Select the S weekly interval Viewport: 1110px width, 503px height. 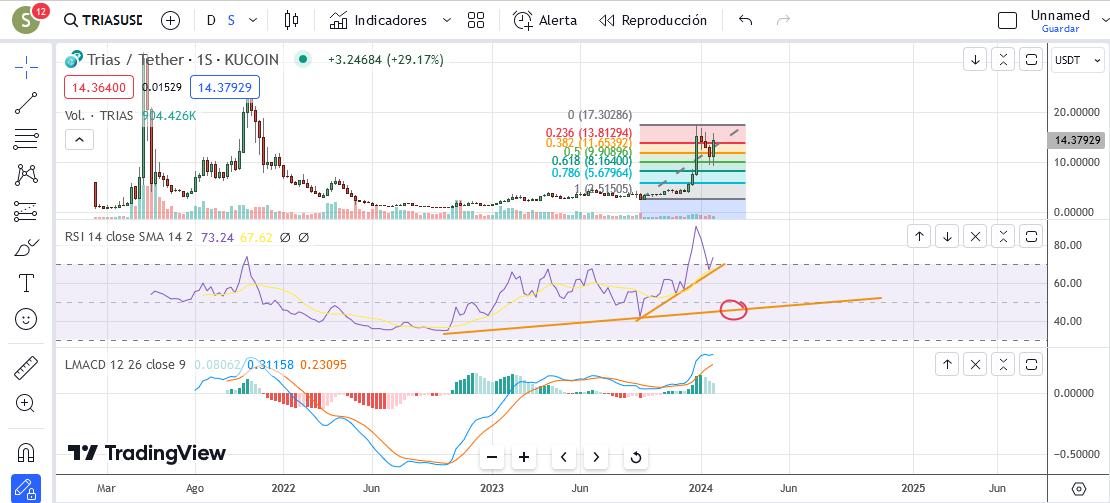[231, 21]
